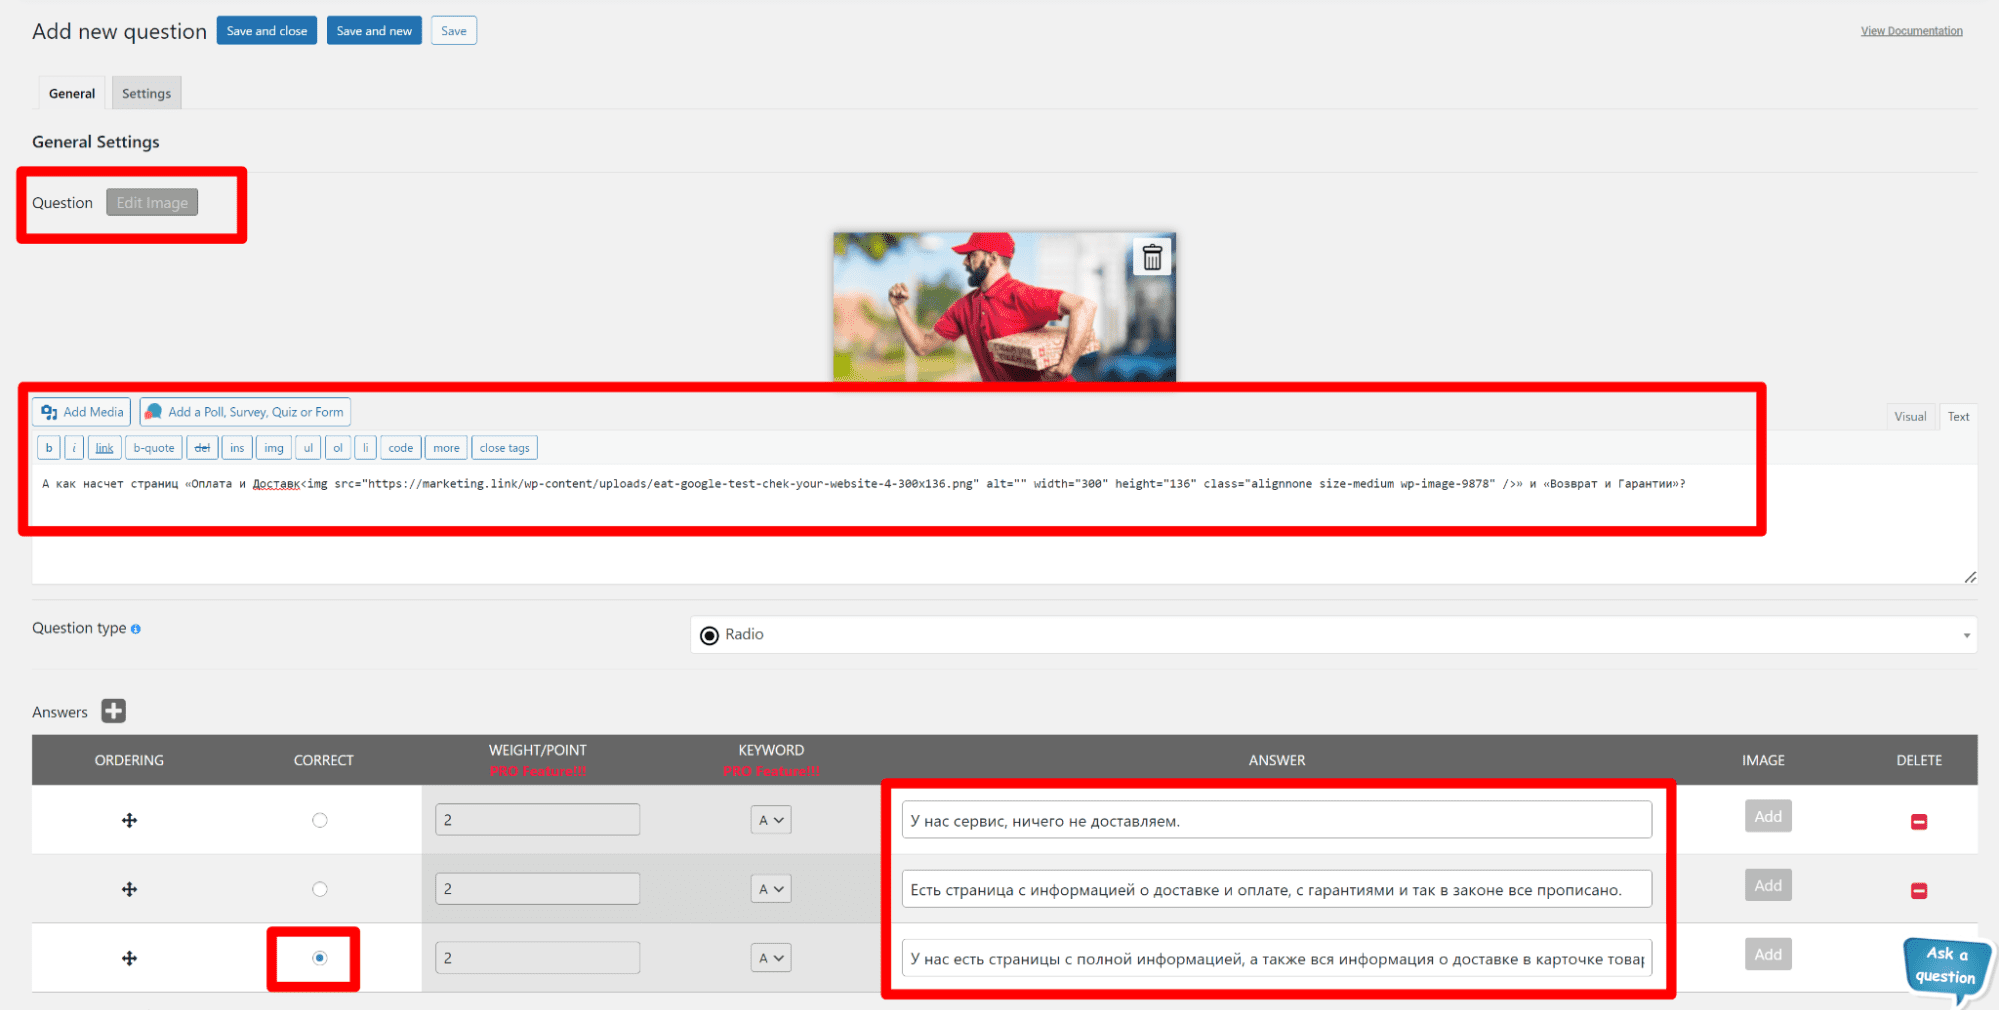The width and height of the screenshot is (1999, 1011).
Task: Mark the first answer as correct
Action: click(x=320, y=820)
